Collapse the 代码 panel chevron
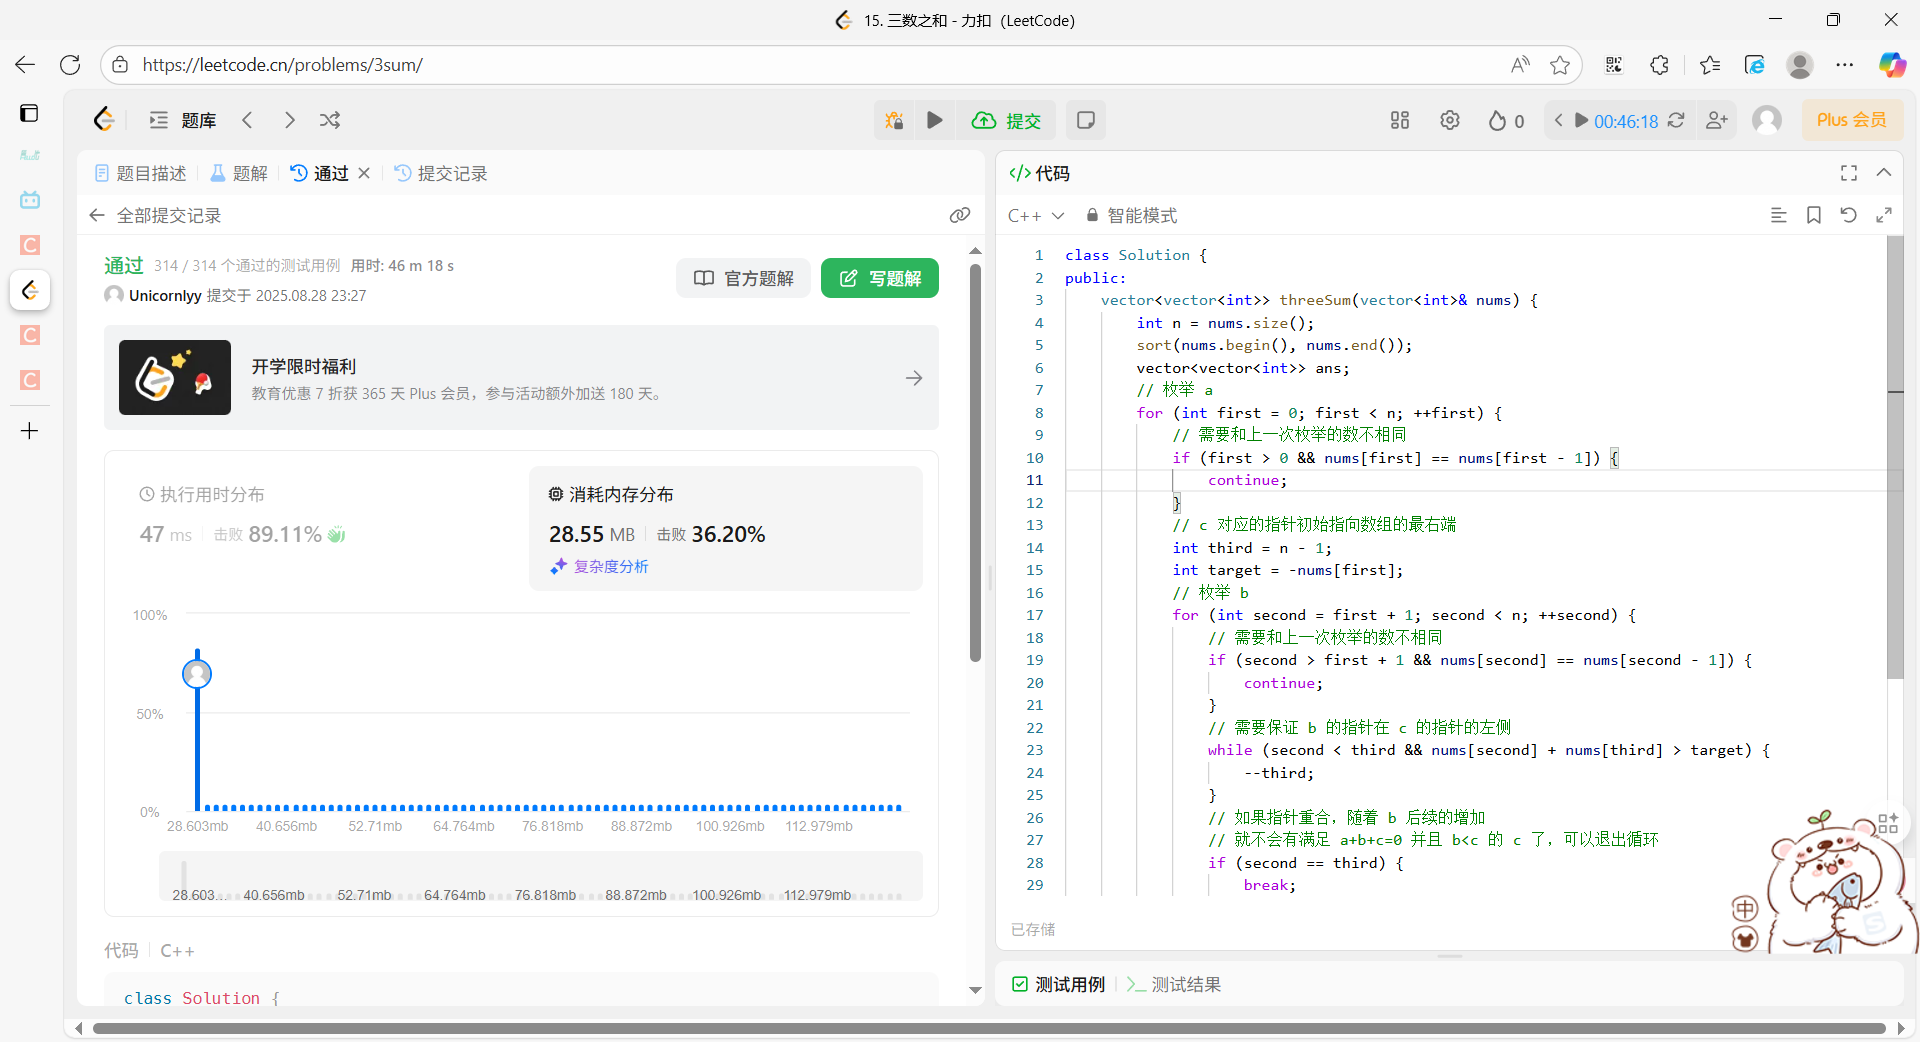 click(1884, 173)
